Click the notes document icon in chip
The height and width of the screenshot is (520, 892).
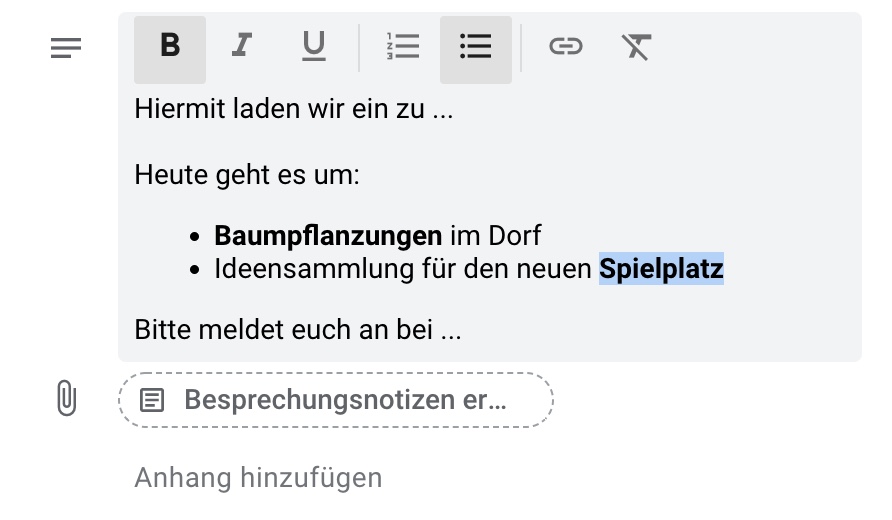pos(152,400)
